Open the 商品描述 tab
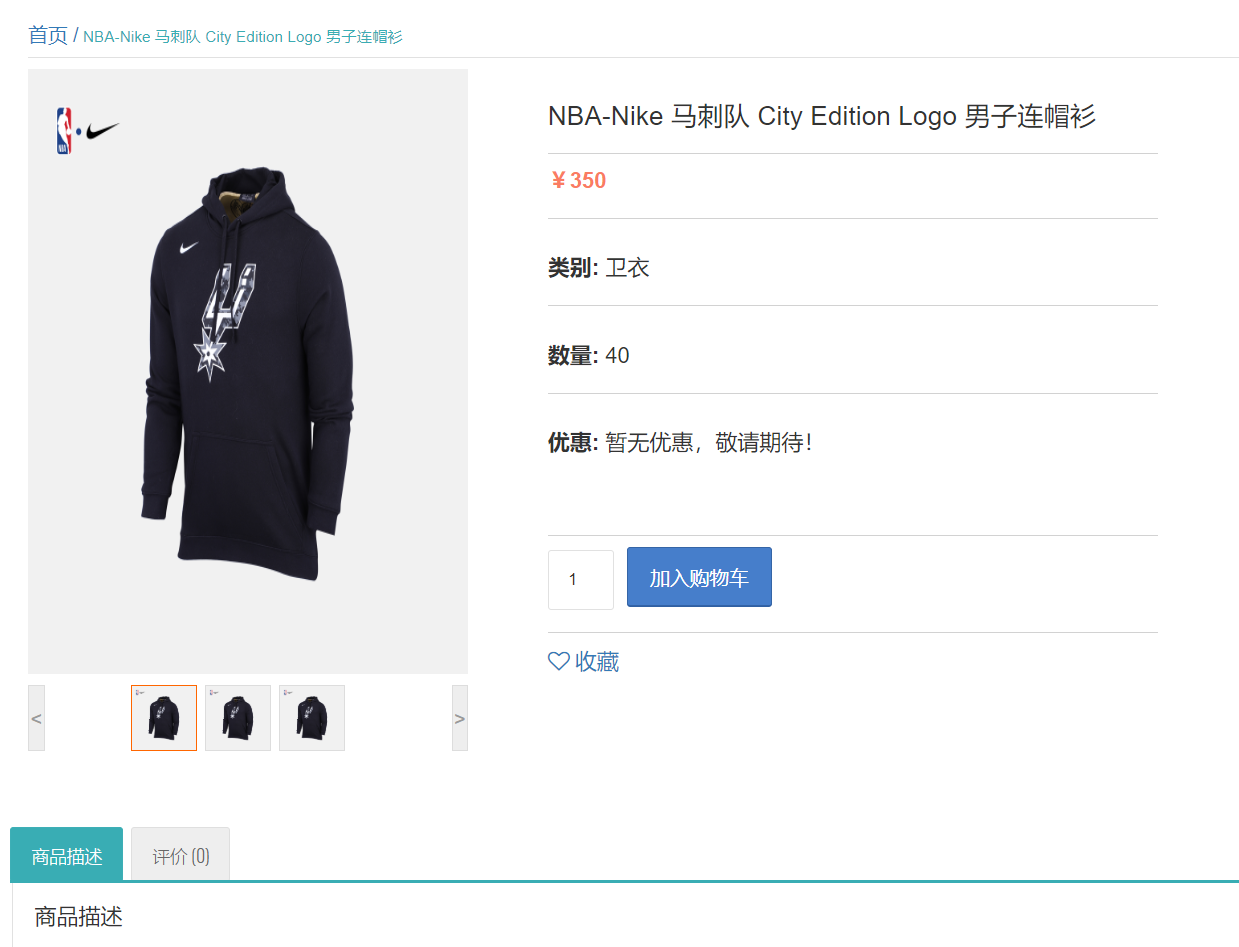1239x947 pixels. point(67,856)
